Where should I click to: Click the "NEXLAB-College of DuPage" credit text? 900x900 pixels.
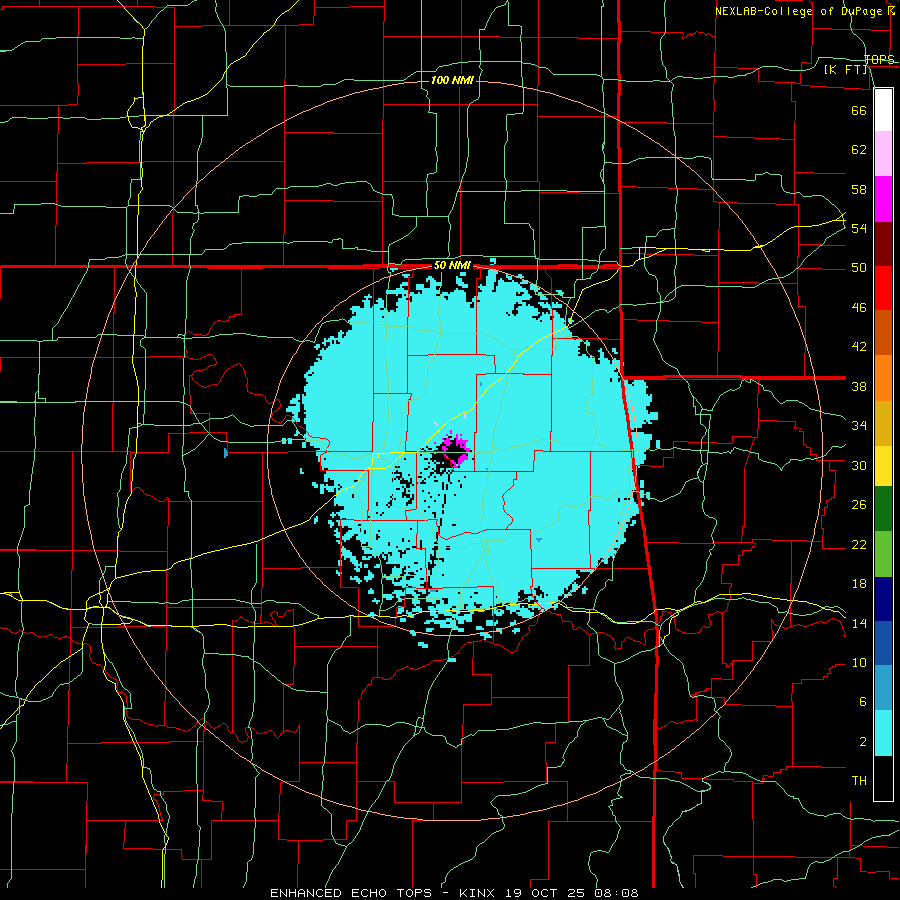click(801, 11)
